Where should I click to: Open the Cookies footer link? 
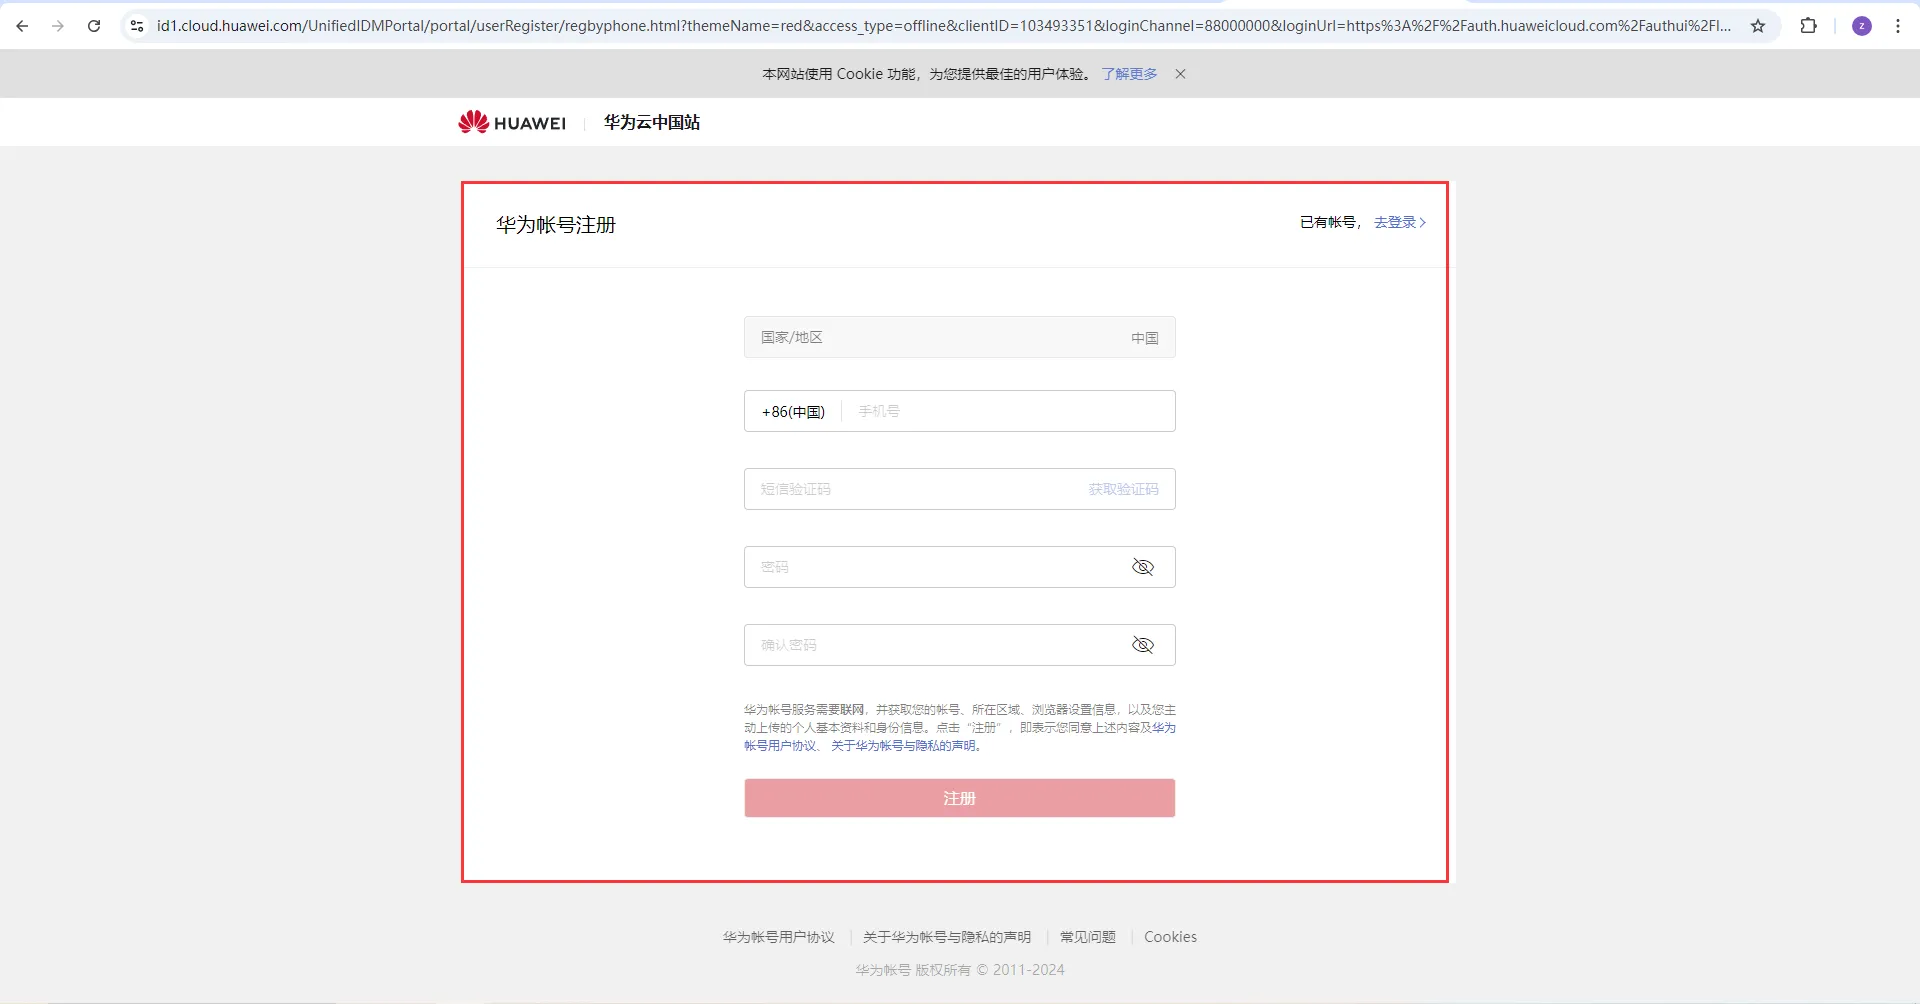pos(1170,937)
